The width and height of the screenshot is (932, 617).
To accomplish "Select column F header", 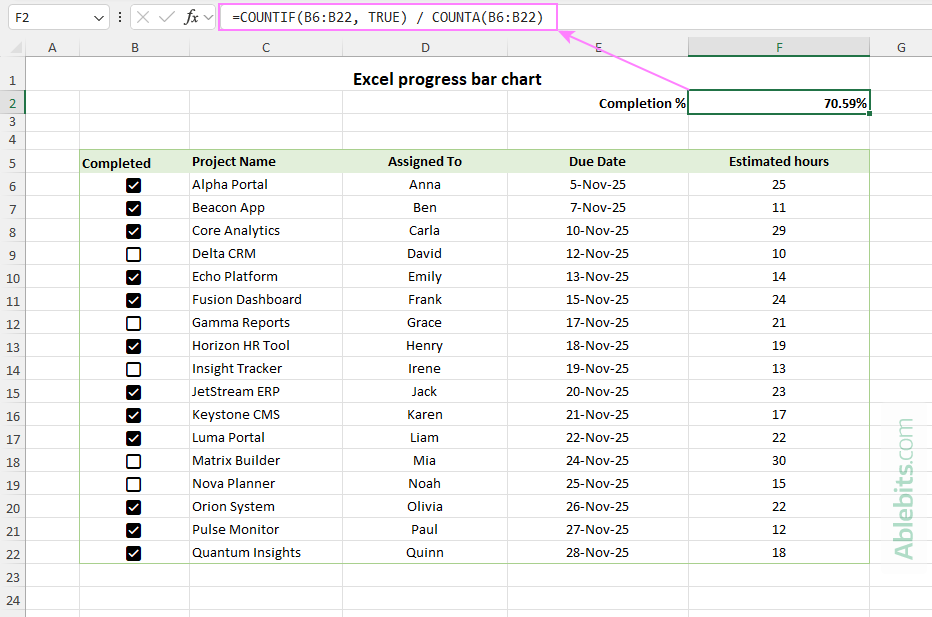I will pos(778,47).
